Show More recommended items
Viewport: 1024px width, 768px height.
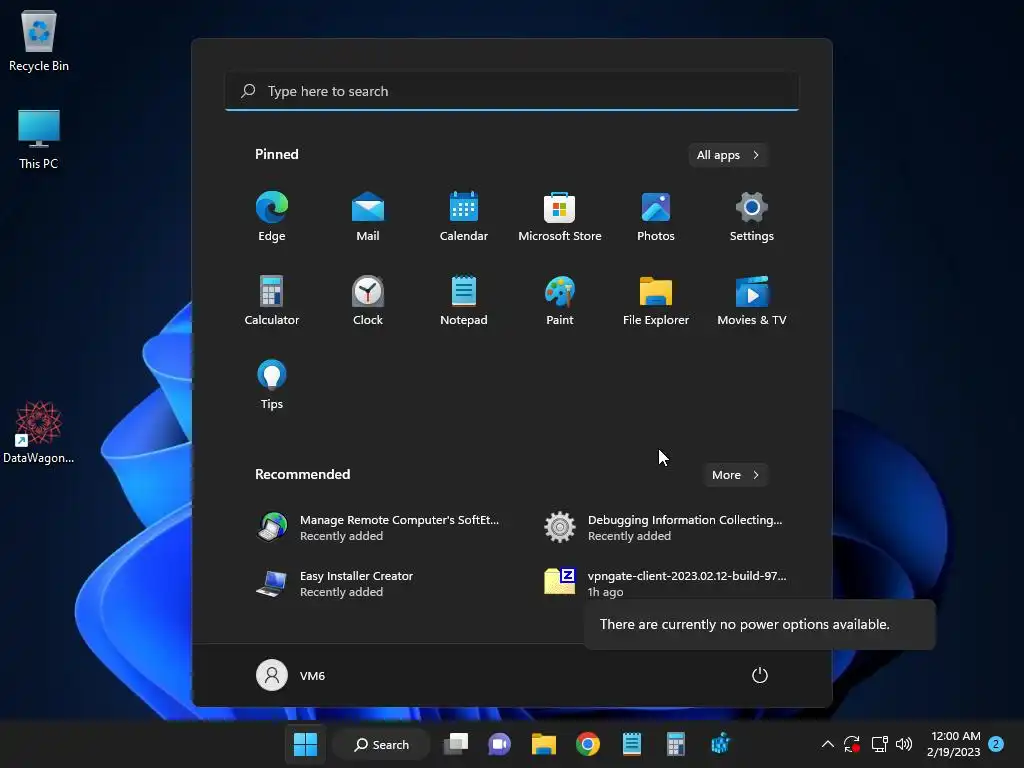click(736, 475)
